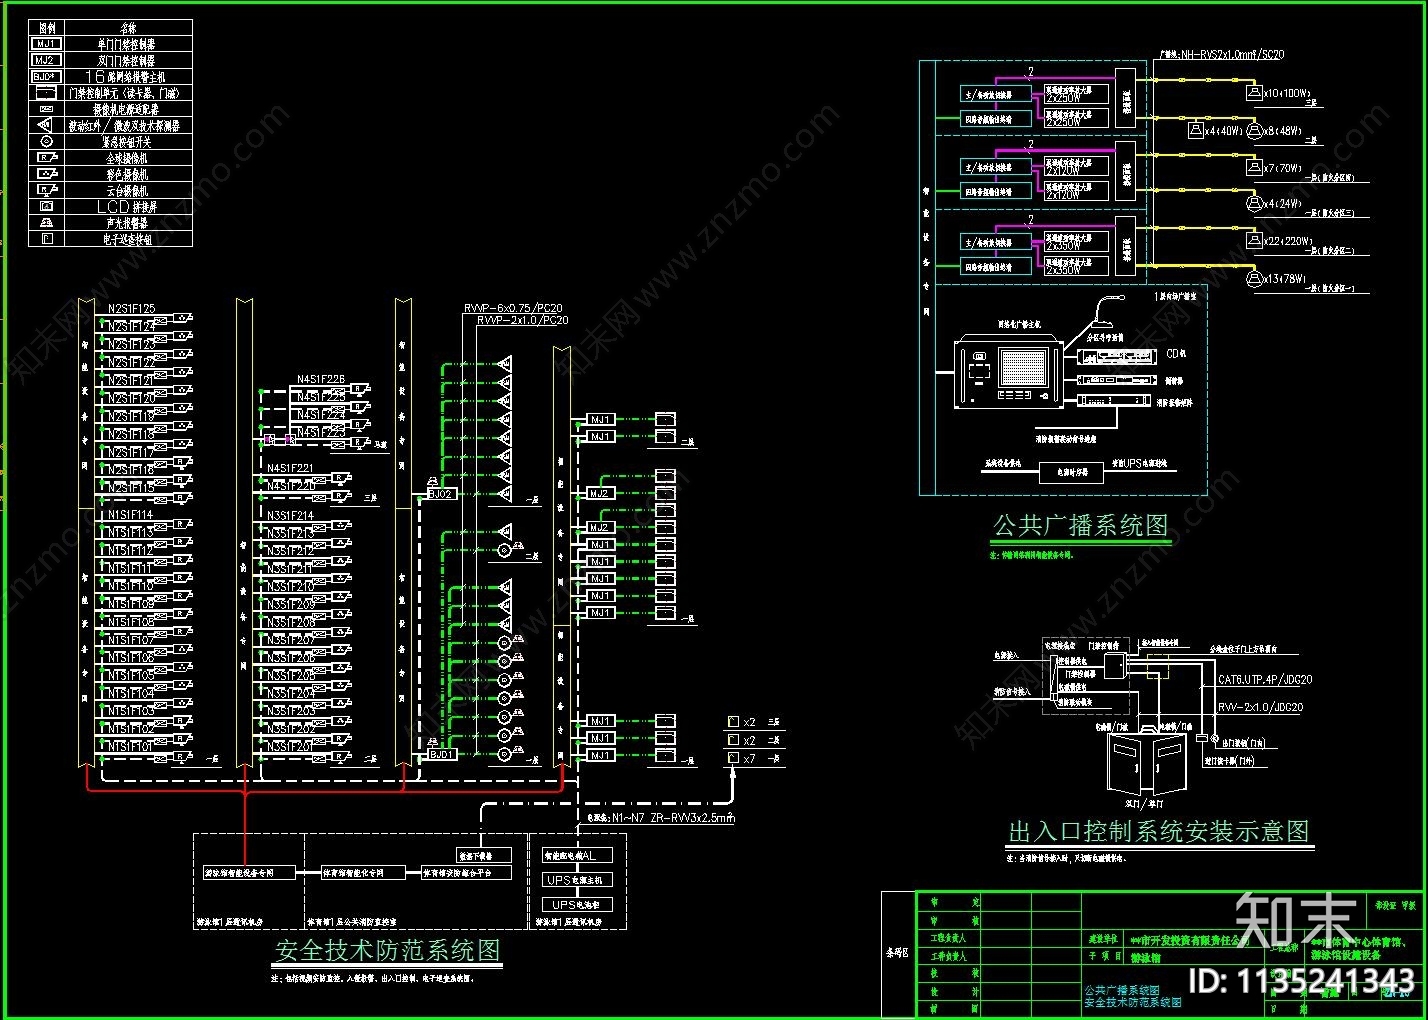
Task: Select the triangular detector symbol in legend
Action: (x=46, y=125)
